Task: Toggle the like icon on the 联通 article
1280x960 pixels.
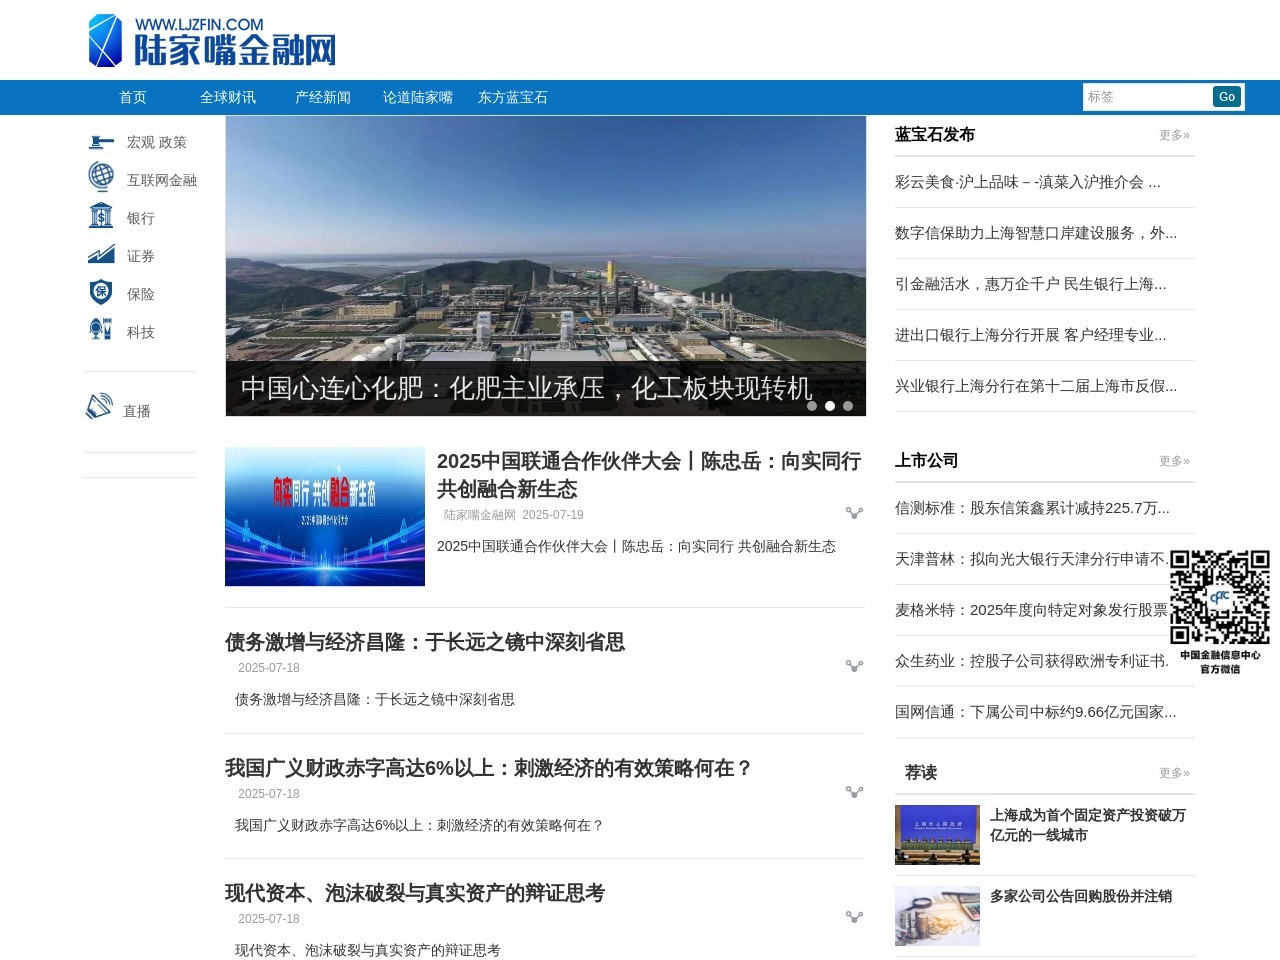Action: 855,513
